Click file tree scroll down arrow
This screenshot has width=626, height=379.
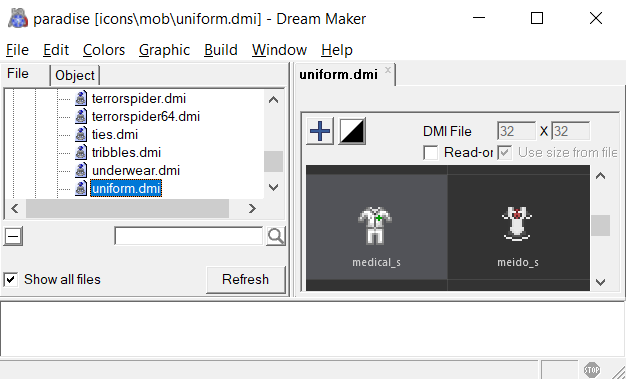point(273,187)
